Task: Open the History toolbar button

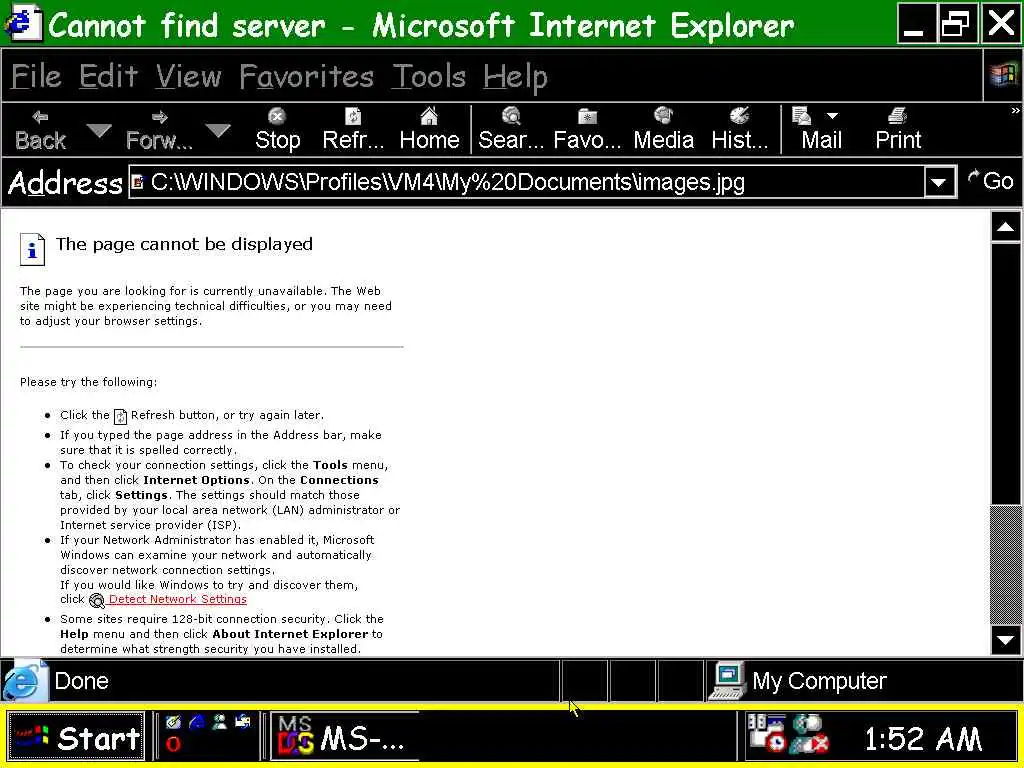Action: pyautogui.click(x=739, y=129)
